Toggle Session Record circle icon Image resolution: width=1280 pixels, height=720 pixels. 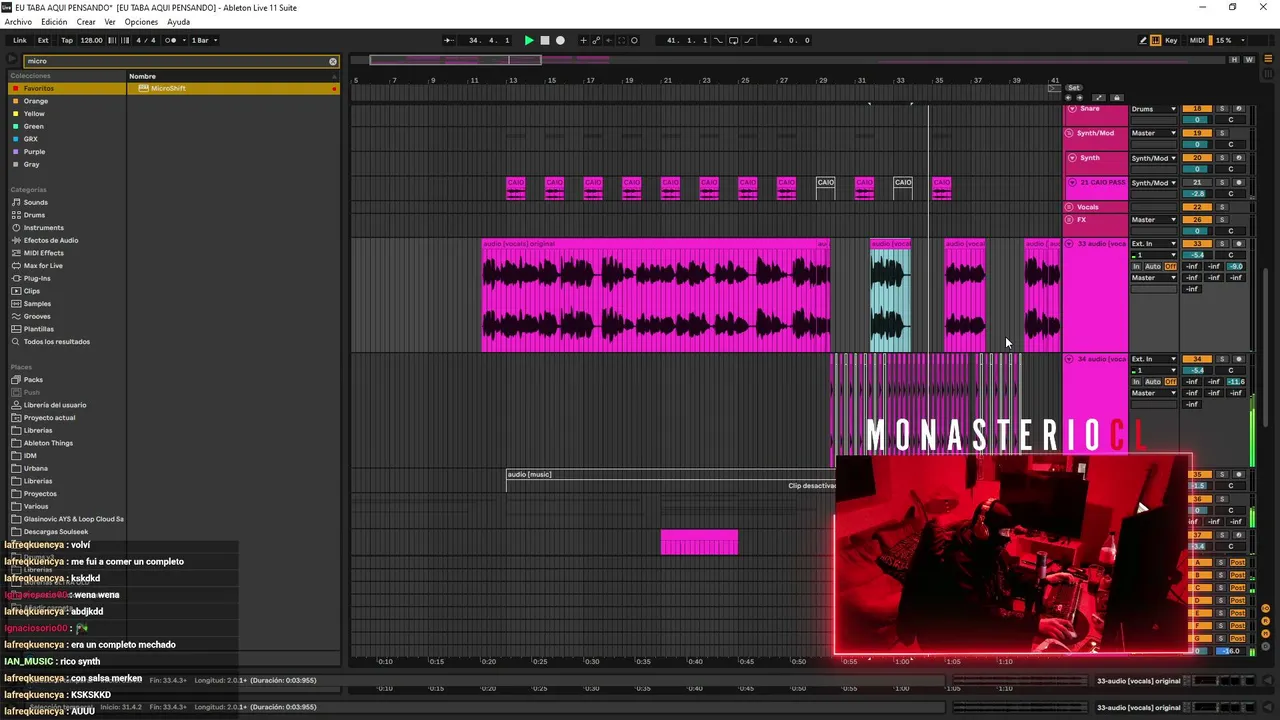(x=634, y=40)
